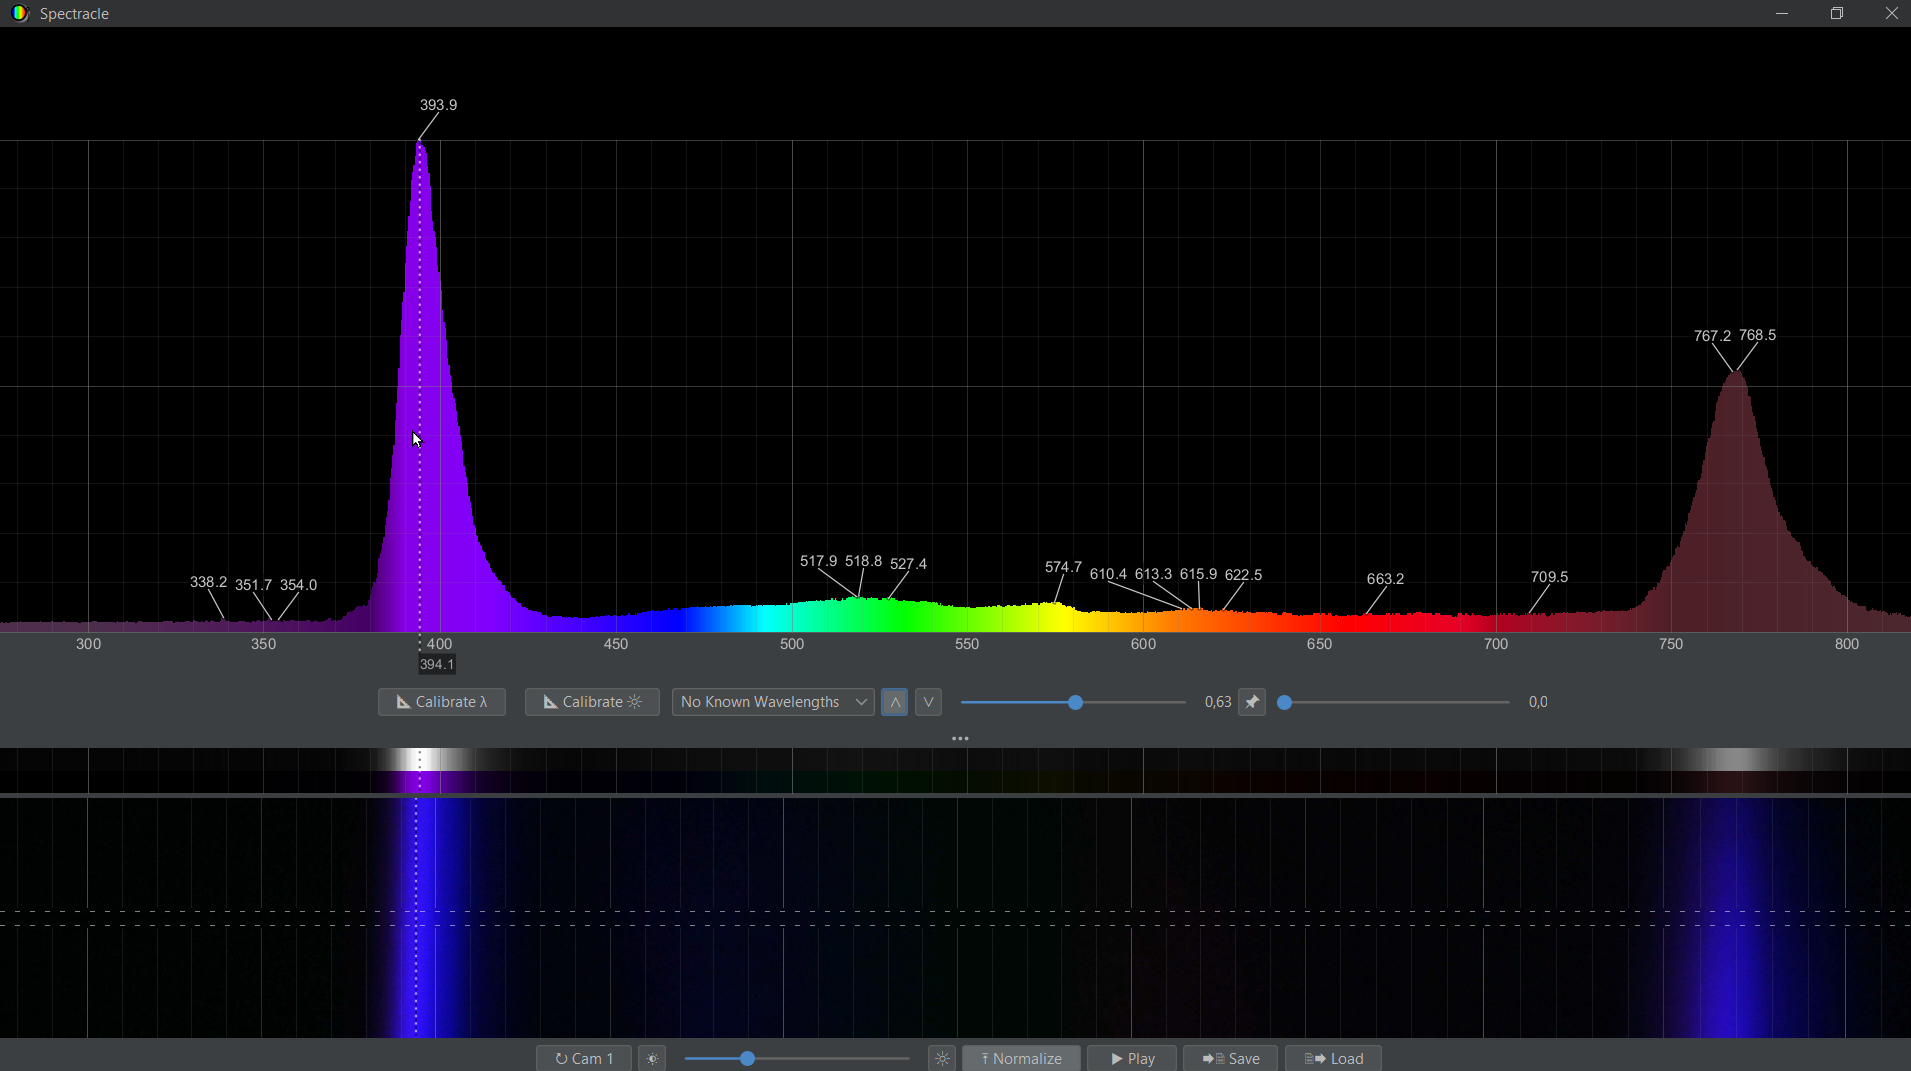Click the low brightness sun icon
Viewport: 1911px width, 1071px height.
(x=653, y=1058)
